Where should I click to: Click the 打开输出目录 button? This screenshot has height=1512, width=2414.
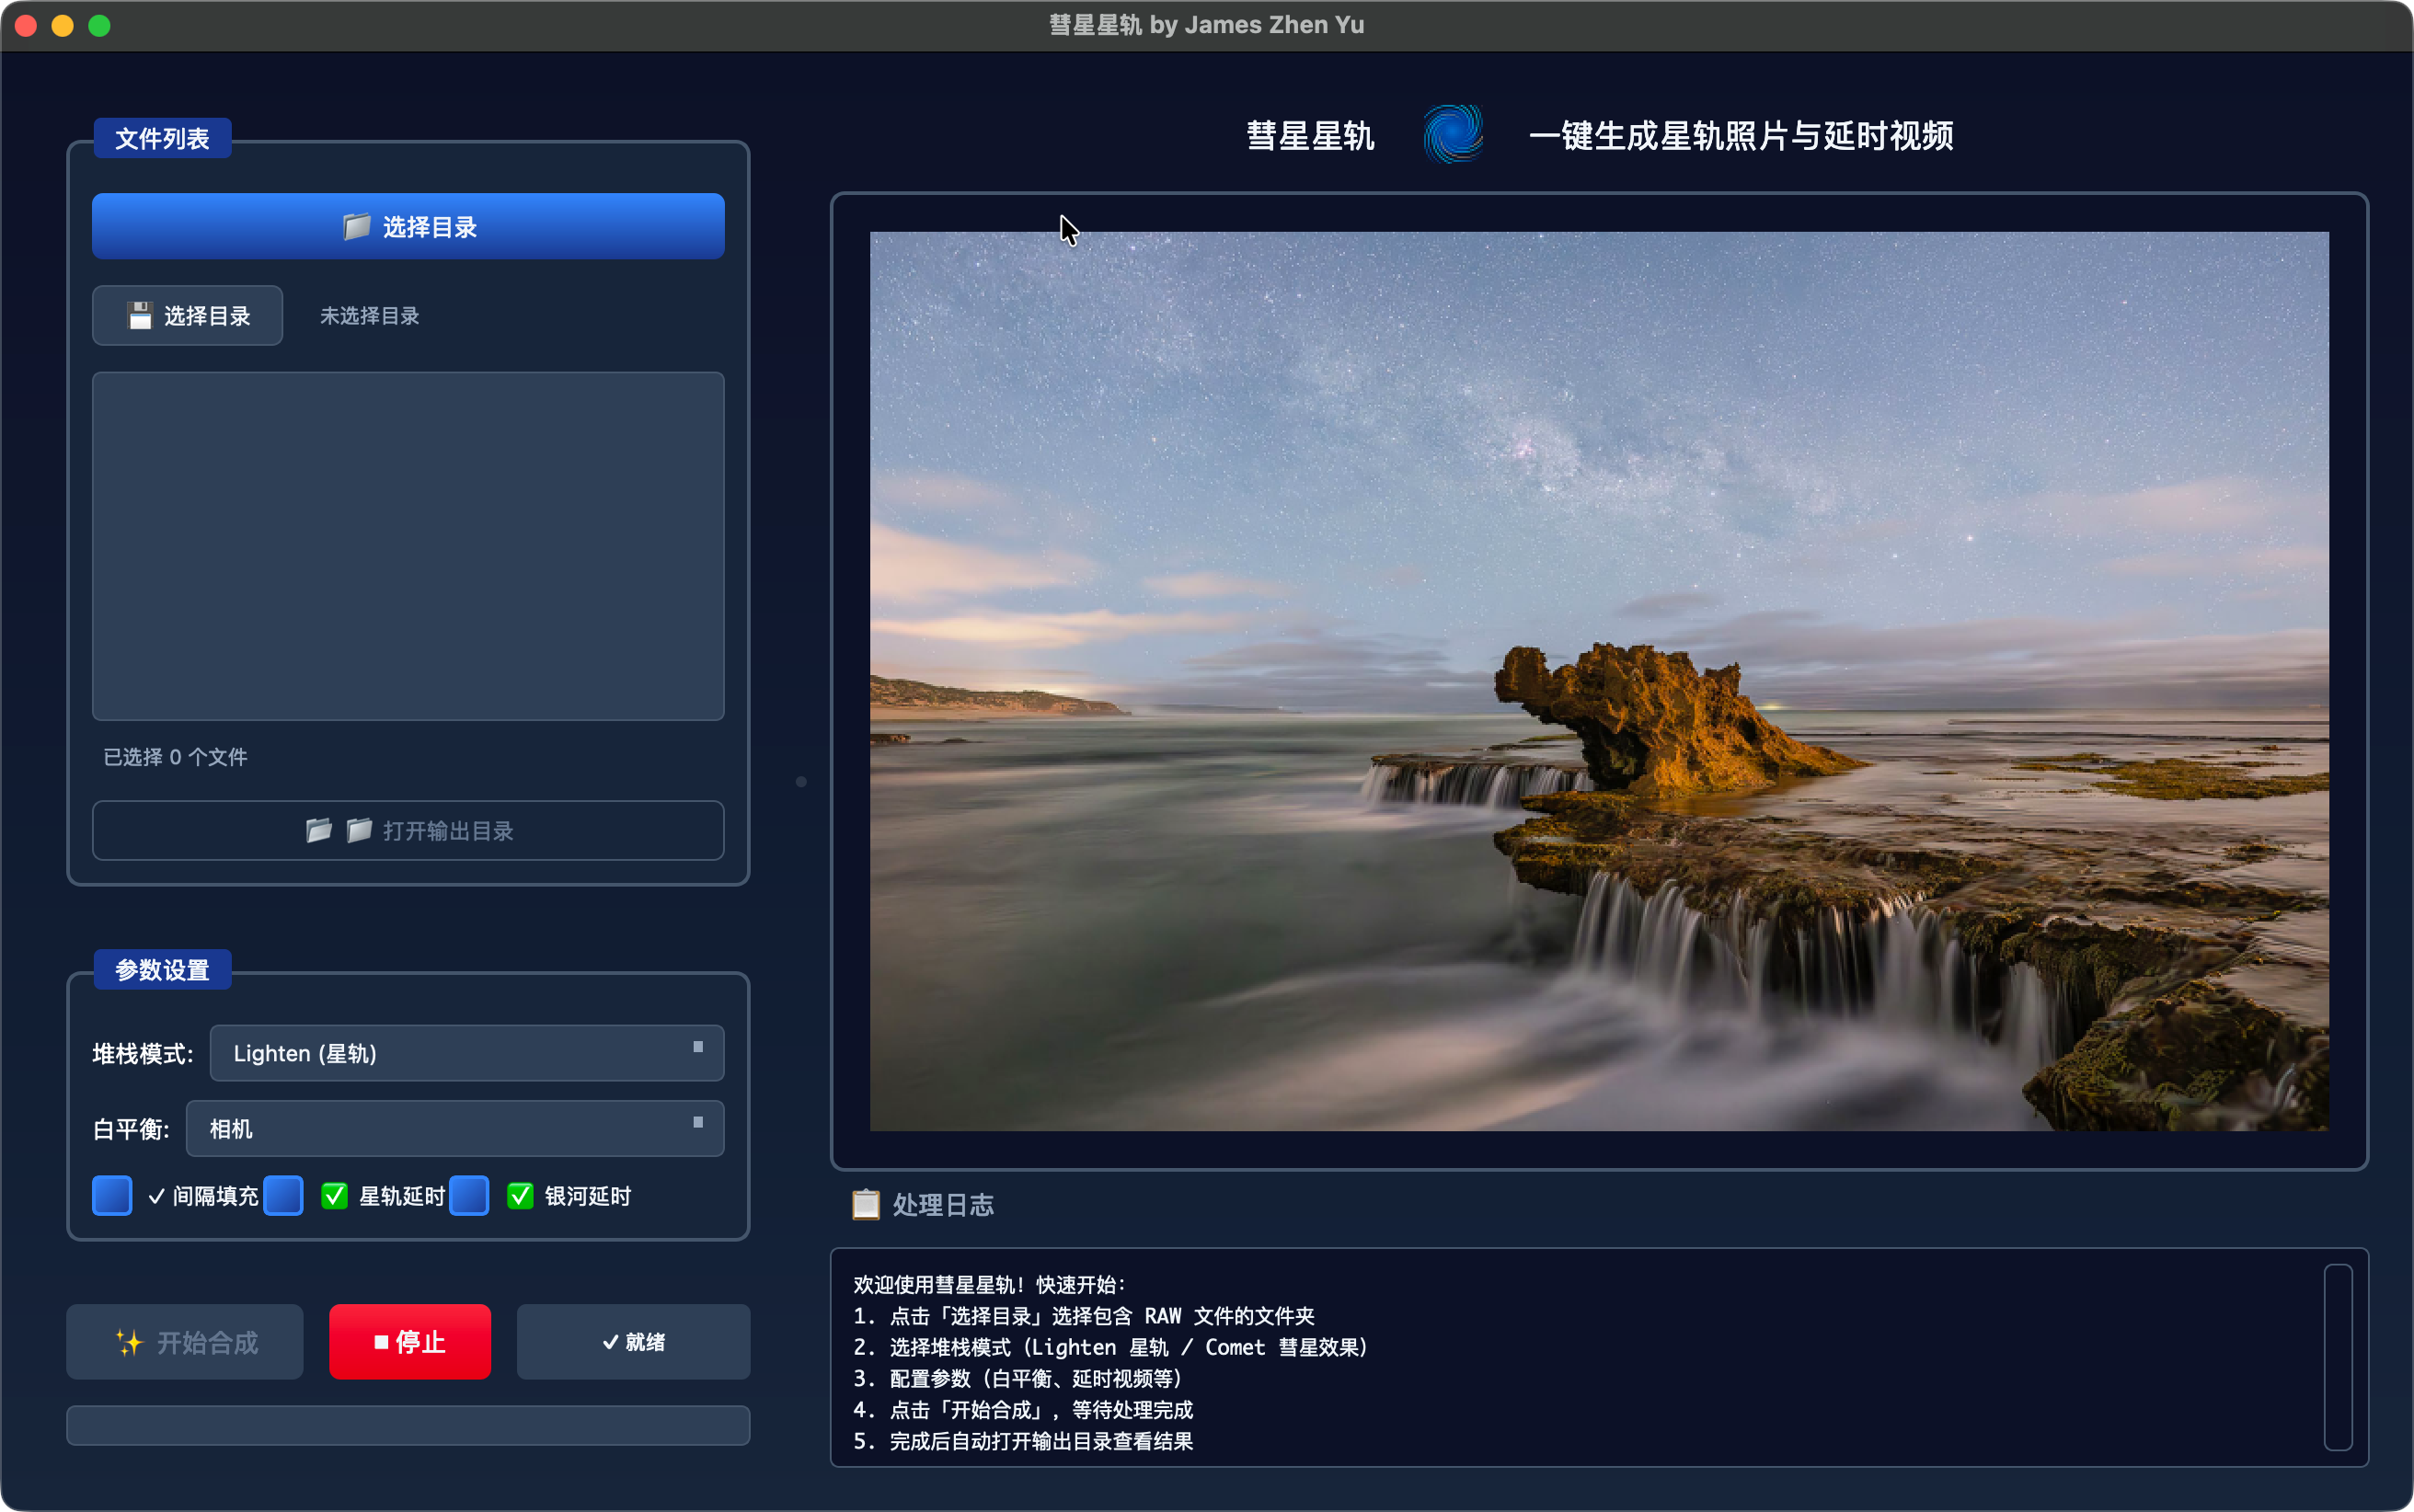[x=408, y=830]
